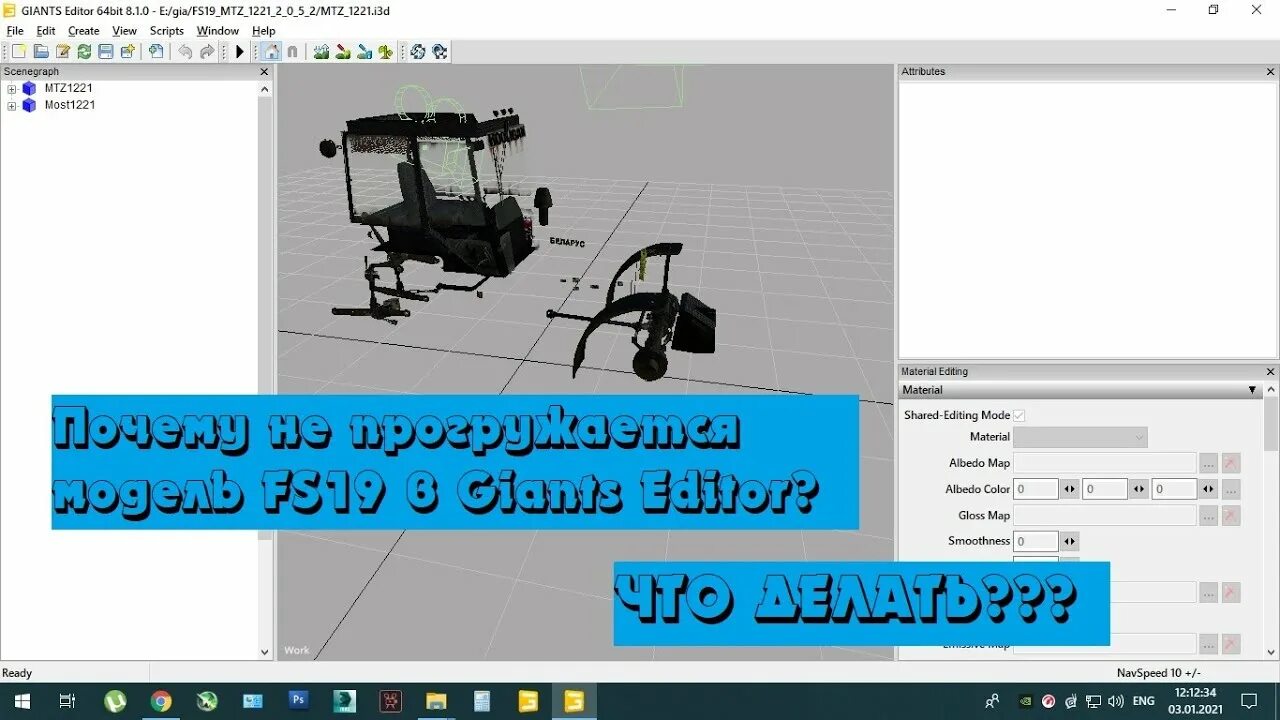The height and width of the screenshot is (720, 1280).
Task: Open the Windows Start menu
Action: (x=21, y=701)
